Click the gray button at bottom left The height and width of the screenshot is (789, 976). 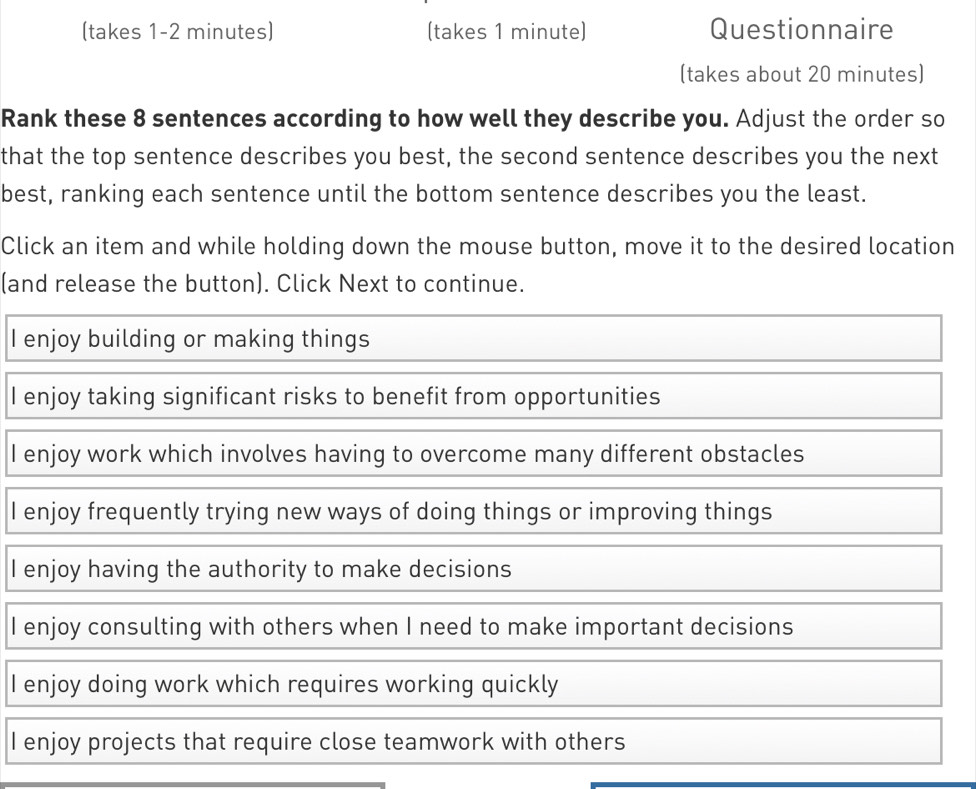[x=190, y=786]
